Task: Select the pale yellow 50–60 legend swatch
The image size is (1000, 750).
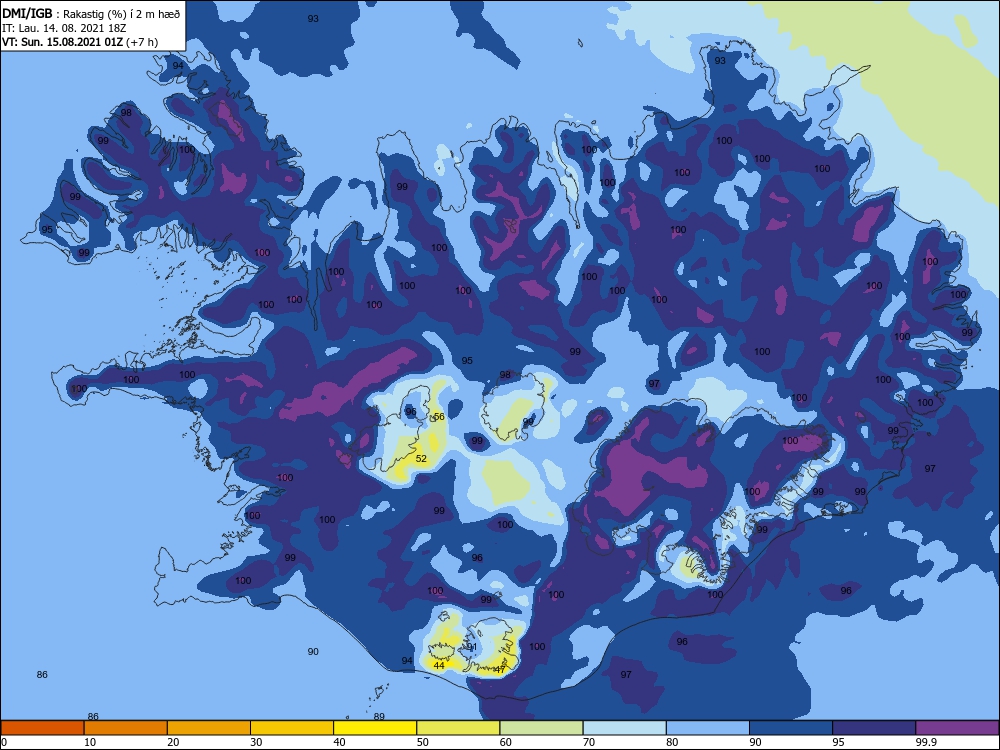Action: click(458, 728)
